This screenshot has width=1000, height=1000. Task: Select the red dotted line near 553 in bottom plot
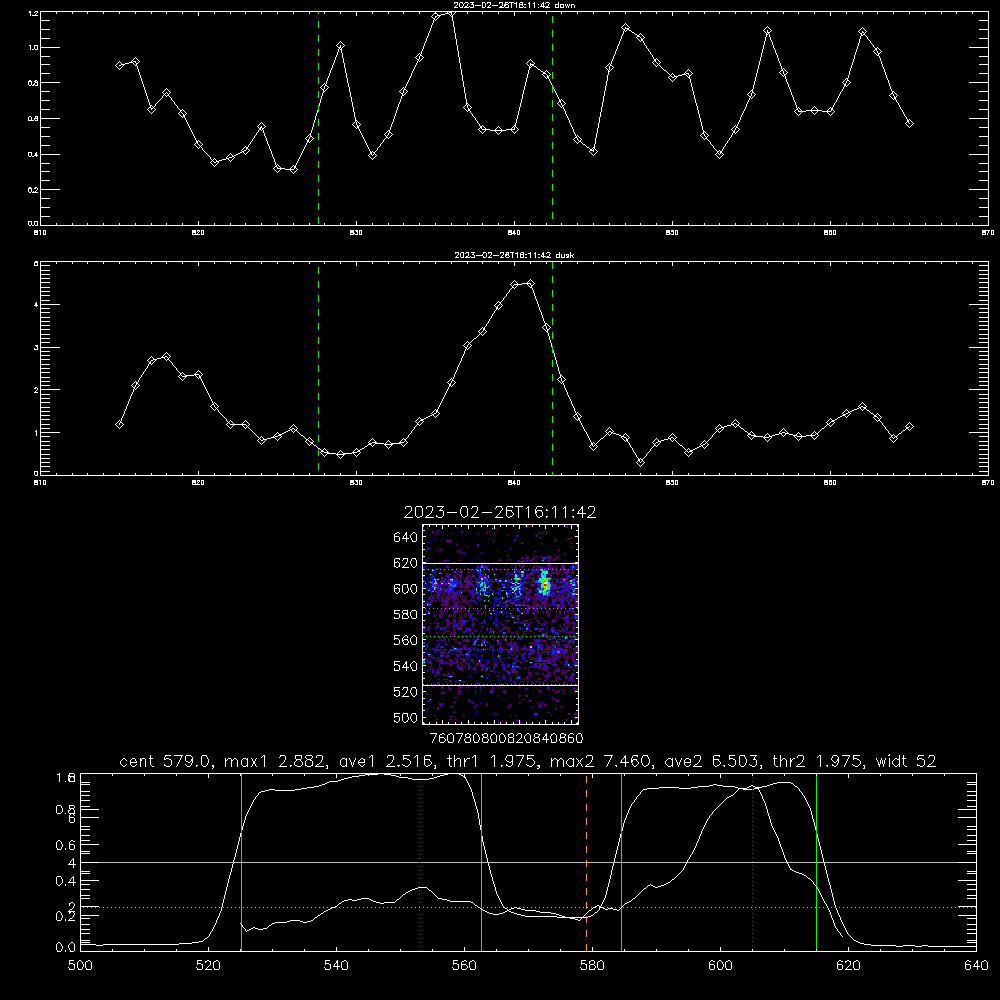(419, 862)
